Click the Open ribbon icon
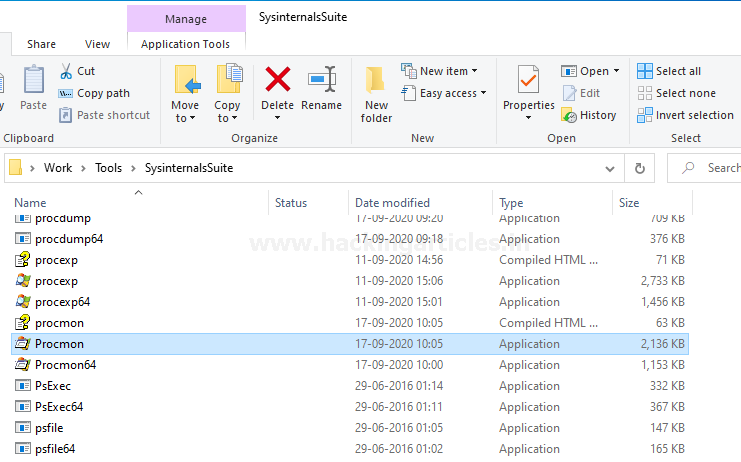This screenshot has width=741, height=462. pyautogui.click(x=569, y=71)
